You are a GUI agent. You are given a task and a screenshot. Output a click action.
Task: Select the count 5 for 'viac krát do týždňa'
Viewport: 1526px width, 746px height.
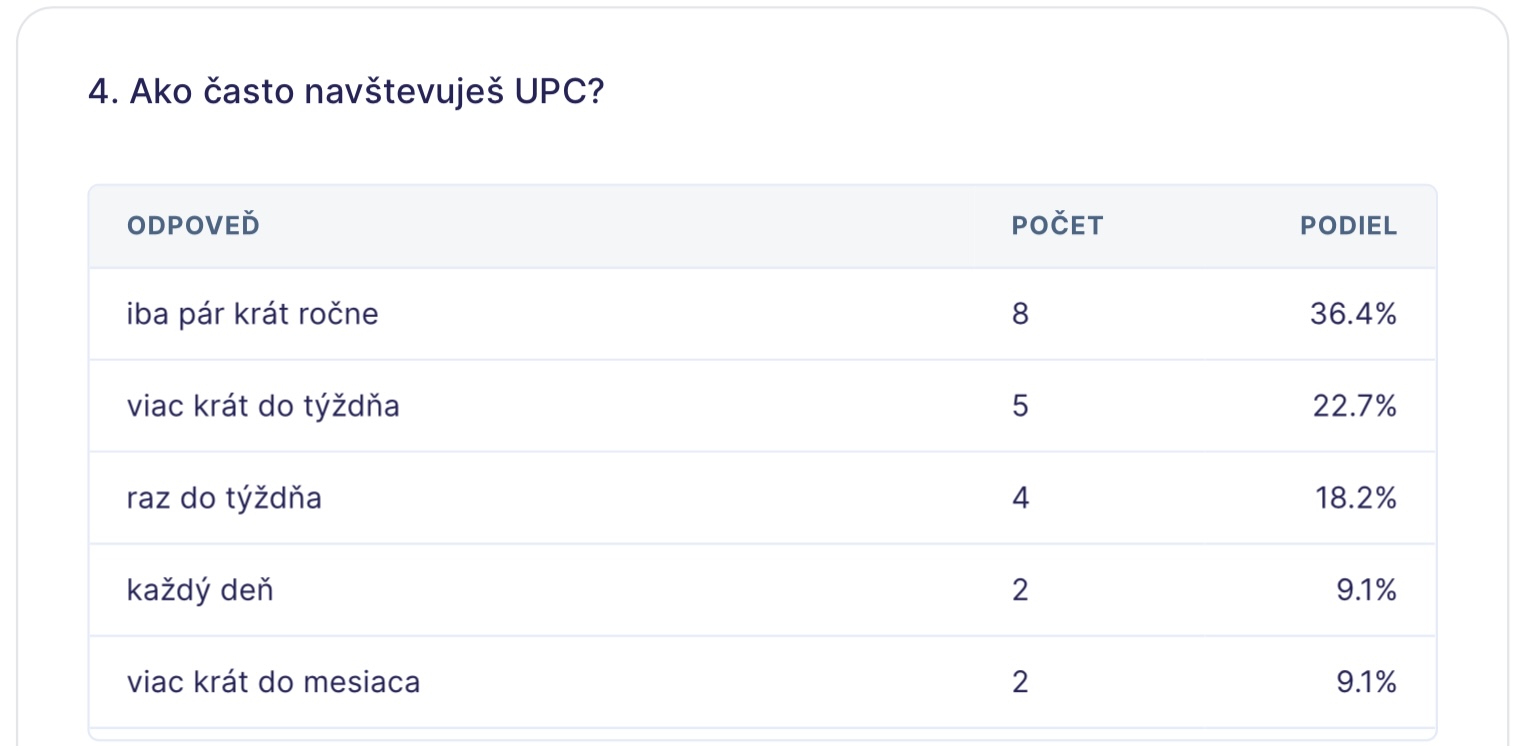(1020, 406)
